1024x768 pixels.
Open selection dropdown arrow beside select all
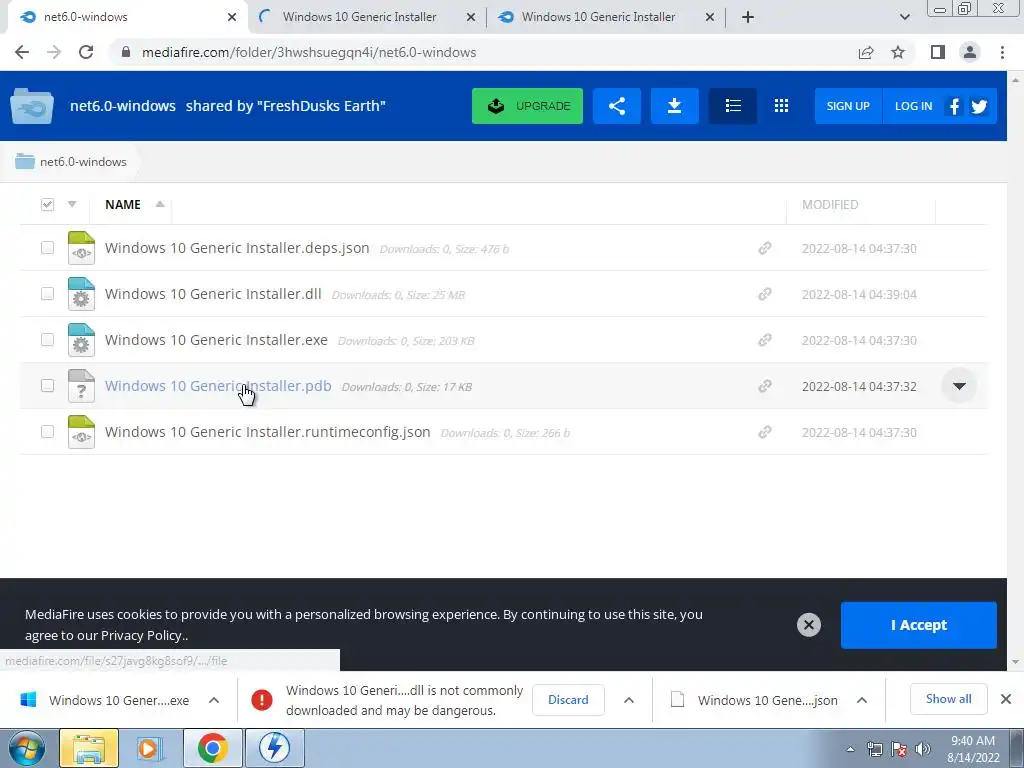tap(72, 204)
